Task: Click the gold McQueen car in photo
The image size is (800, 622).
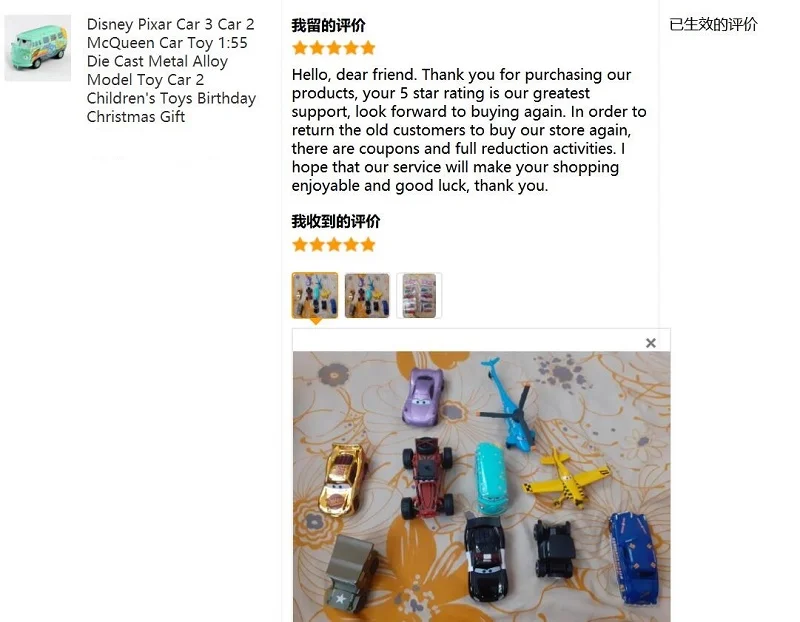Action: pos(341,479)
